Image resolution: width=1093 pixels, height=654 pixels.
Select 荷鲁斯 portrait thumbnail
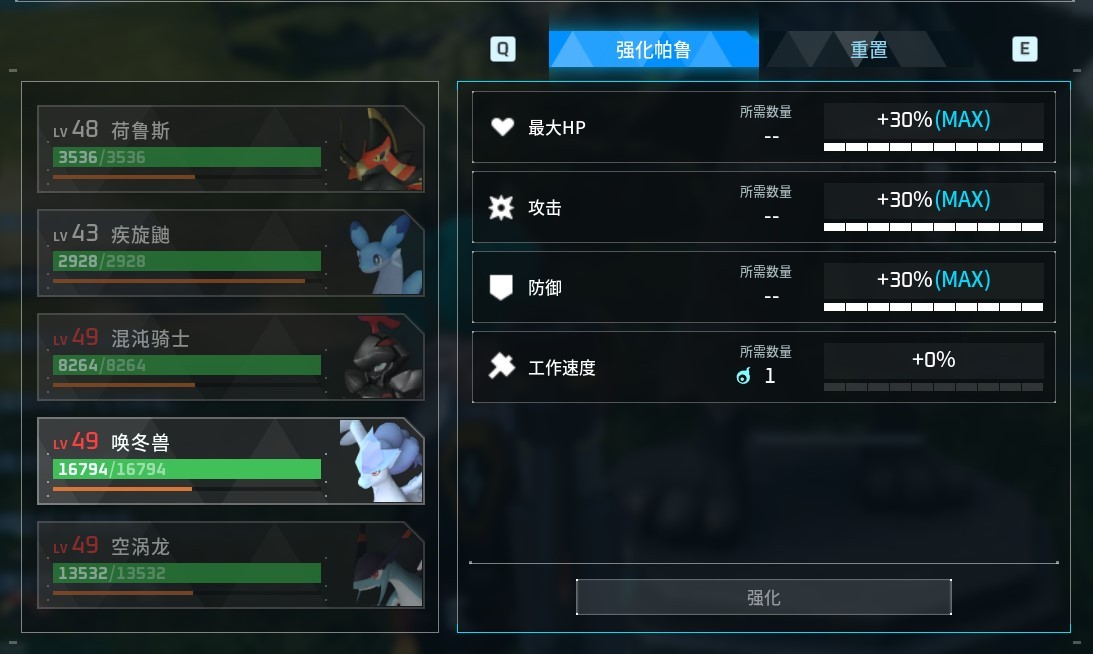point(381,149)
